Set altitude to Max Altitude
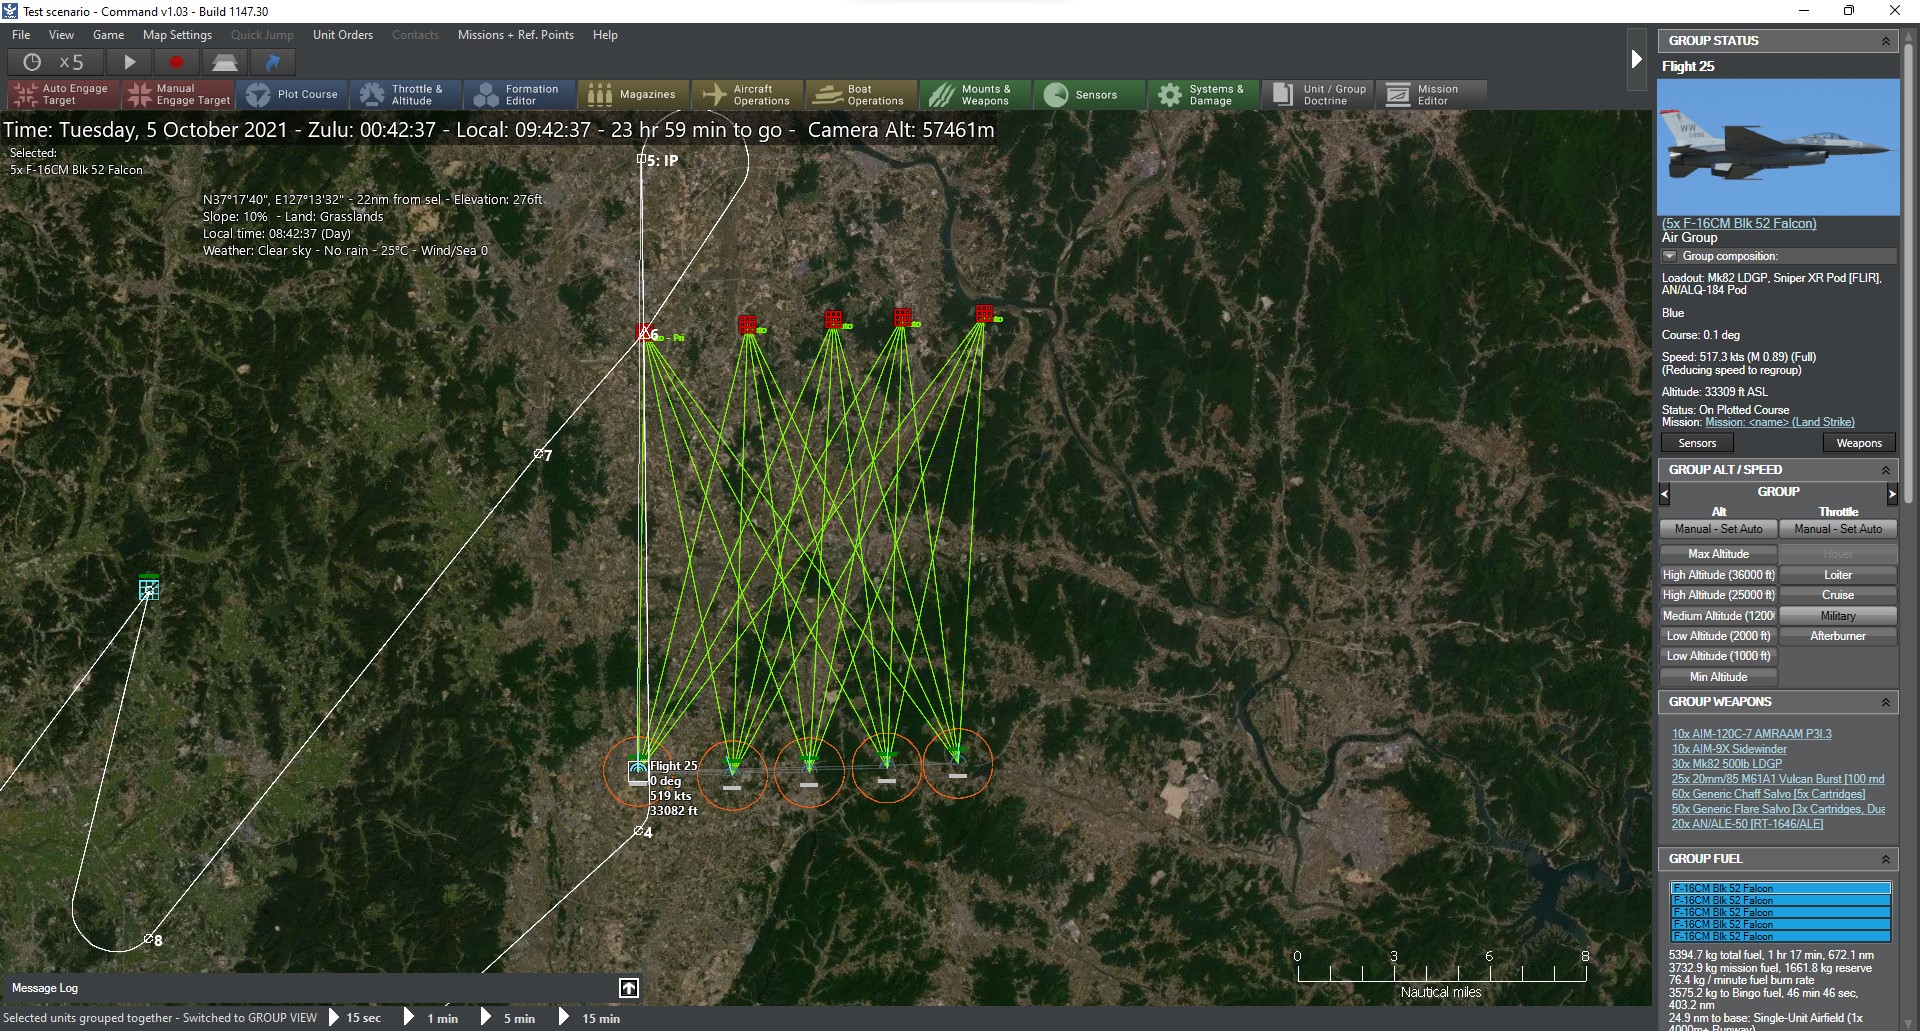The image size is (1920, 1031). (x=1718, y=554)
